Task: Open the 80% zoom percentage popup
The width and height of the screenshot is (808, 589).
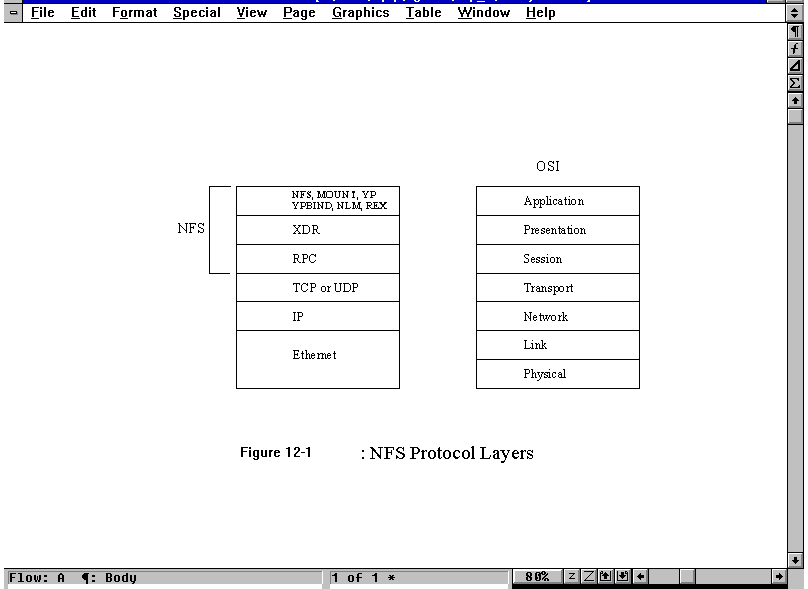Action: 537,577
